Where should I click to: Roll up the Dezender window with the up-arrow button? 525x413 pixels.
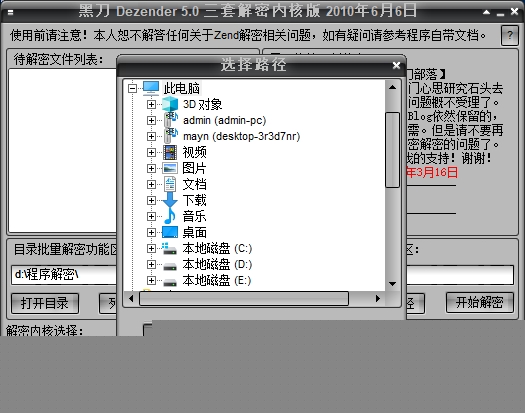coord(486,12)
